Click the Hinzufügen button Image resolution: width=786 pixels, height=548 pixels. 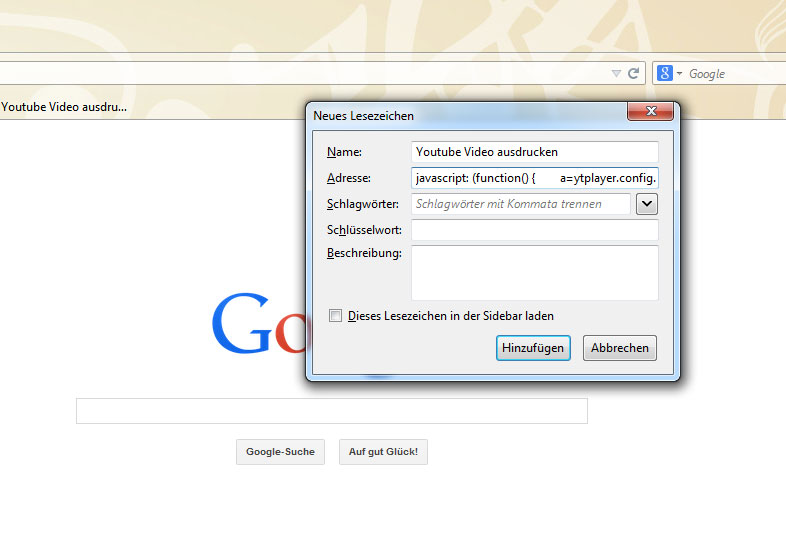point(533,348)
